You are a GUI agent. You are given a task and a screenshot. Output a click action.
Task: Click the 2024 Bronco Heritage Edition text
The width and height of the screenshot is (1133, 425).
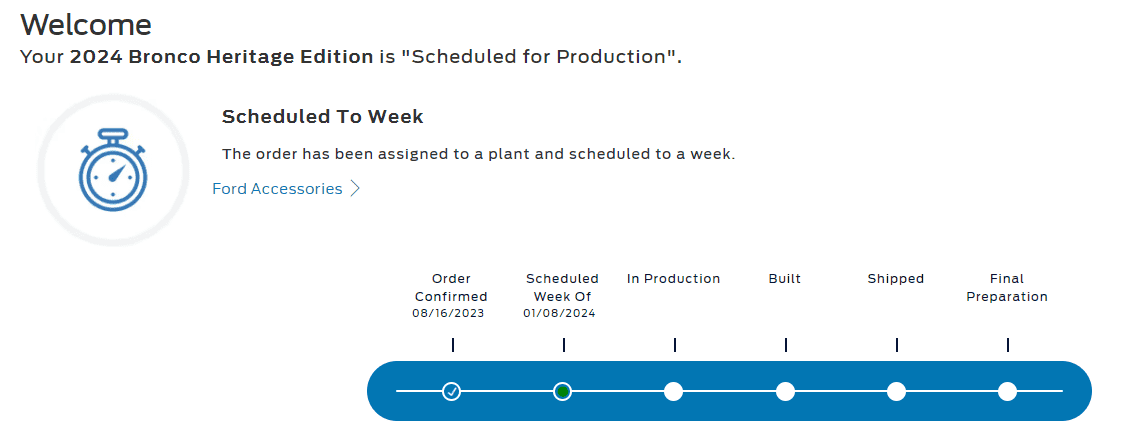click(x=222, y=57)
